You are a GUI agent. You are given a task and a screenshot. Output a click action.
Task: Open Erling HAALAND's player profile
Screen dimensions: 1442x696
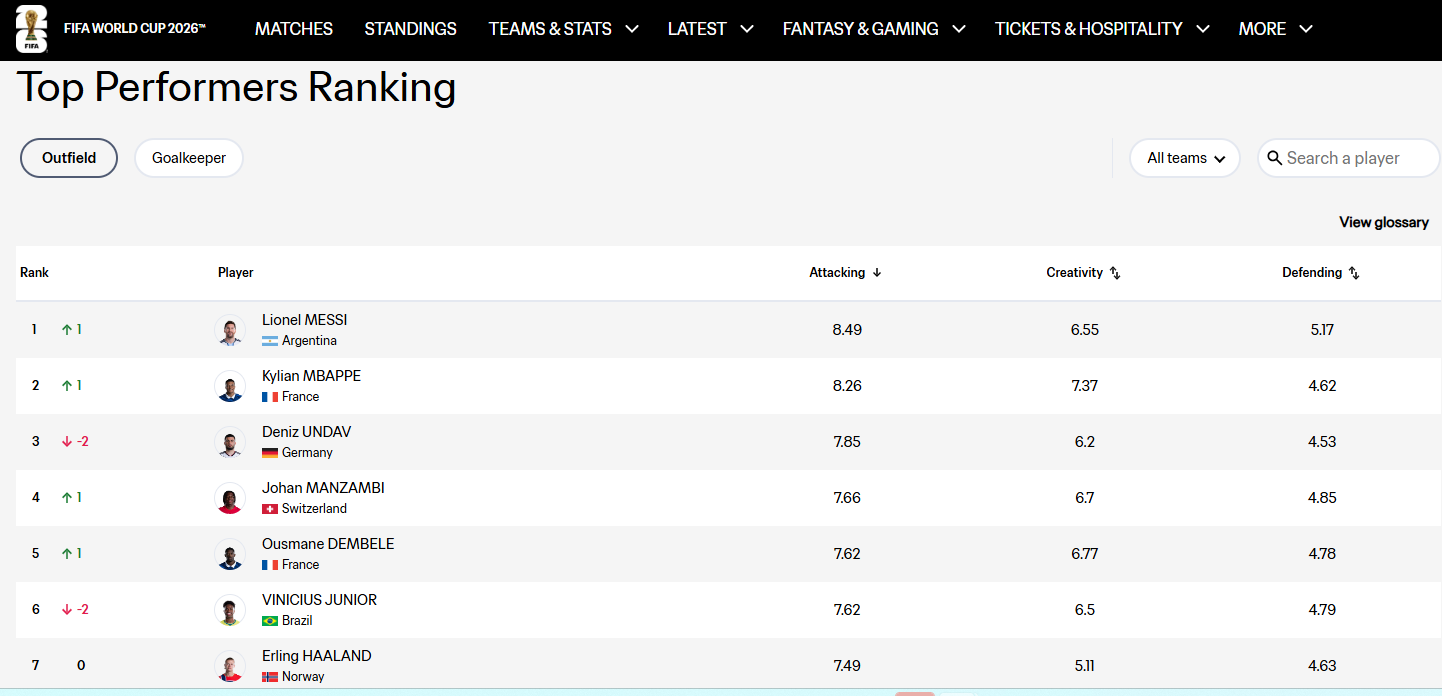click(316, 656)
